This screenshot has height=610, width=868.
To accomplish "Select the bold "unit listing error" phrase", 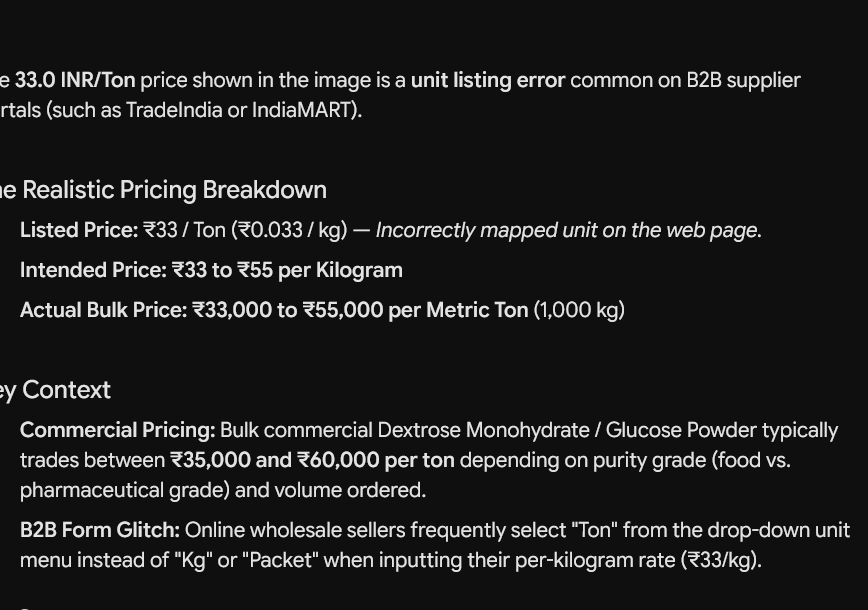I will 488,81.
